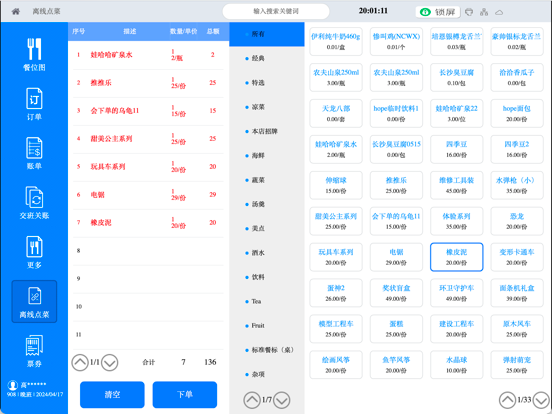Click the network icon in top bar
The width and height of the screenshot is (552, 414).
pyautogui.click(x=484, y=12)
